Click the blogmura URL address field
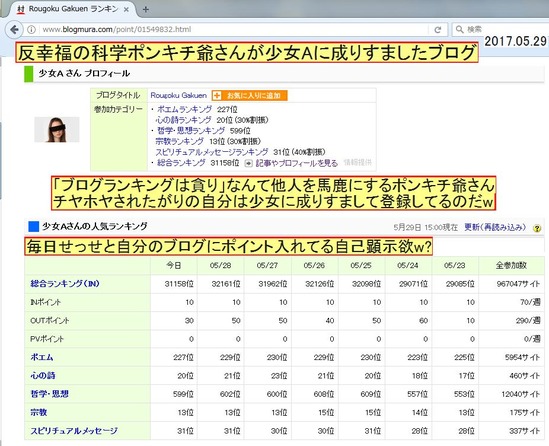549x446 pixels. (x=231, y=30)
